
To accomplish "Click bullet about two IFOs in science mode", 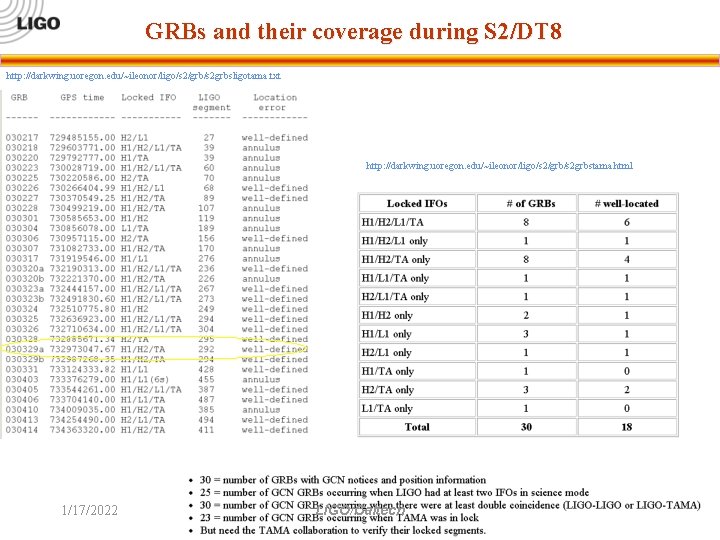I will coord(394,492).
